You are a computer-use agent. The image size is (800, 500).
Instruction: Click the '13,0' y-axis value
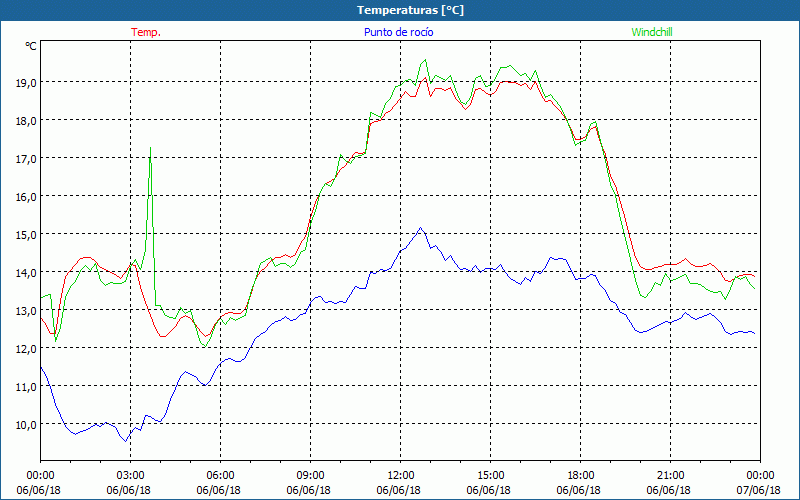coord(27,310)
